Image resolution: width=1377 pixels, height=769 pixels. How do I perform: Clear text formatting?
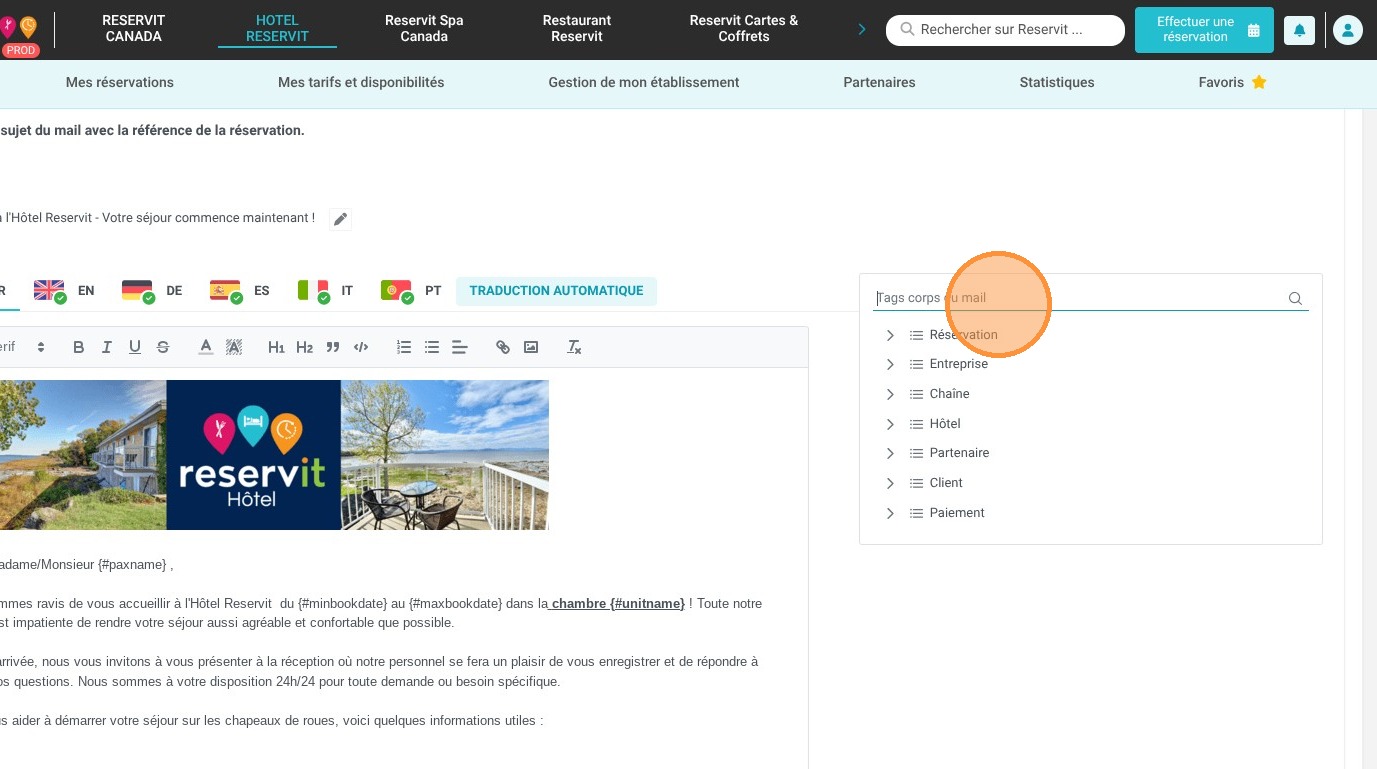coord(574,347)
